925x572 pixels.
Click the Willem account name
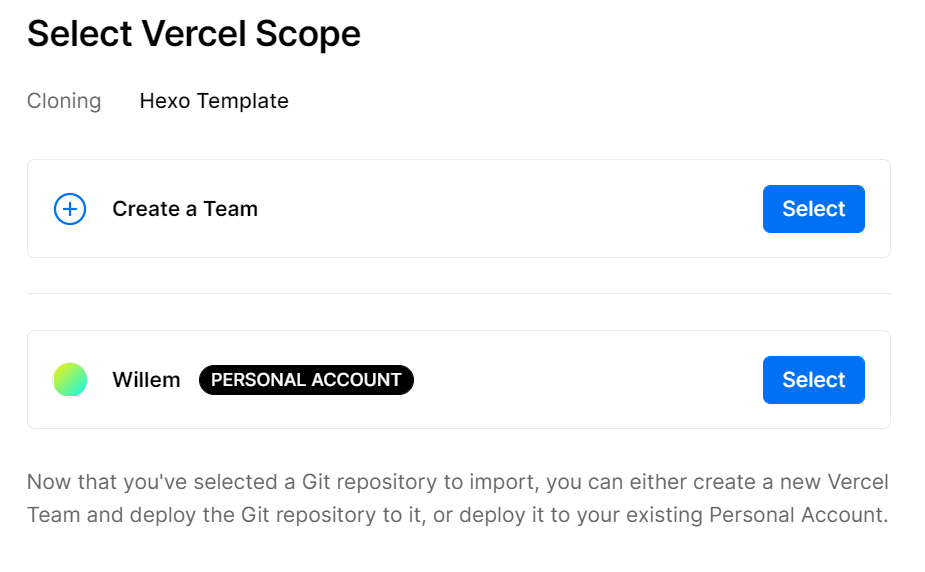click(146, 380)
